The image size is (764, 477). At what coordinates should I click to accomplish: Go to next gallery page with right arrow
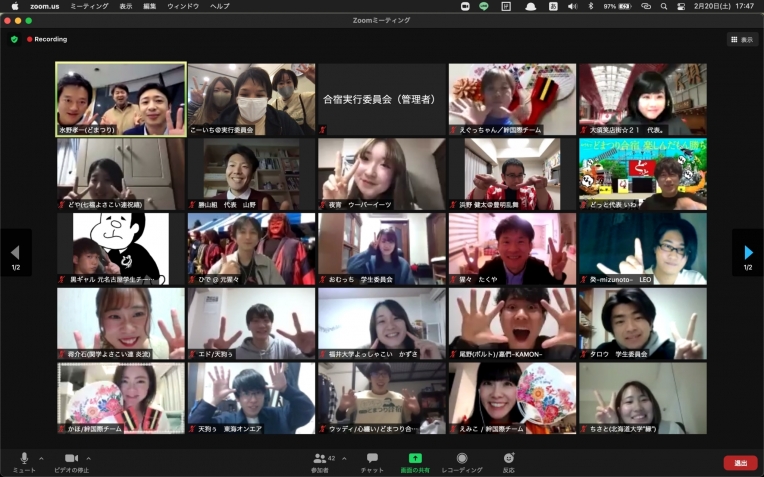point(748,253)
